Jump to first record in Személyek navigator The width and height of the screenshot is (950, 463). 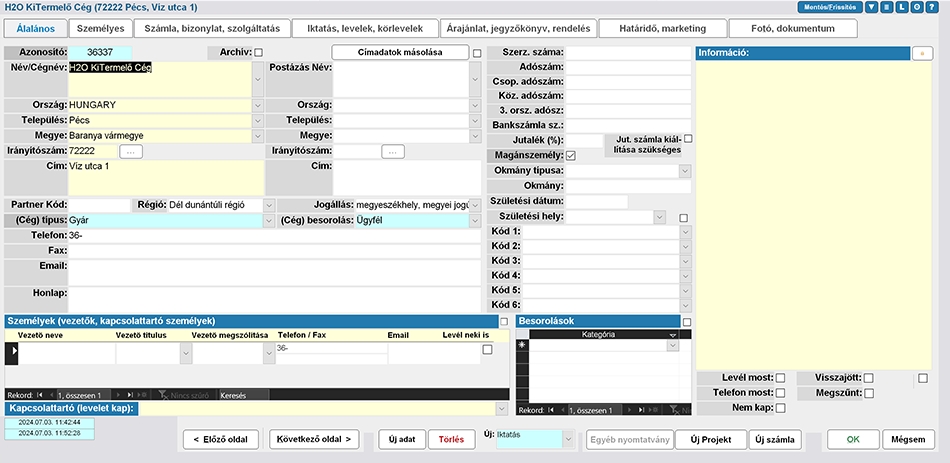point(43,395)
